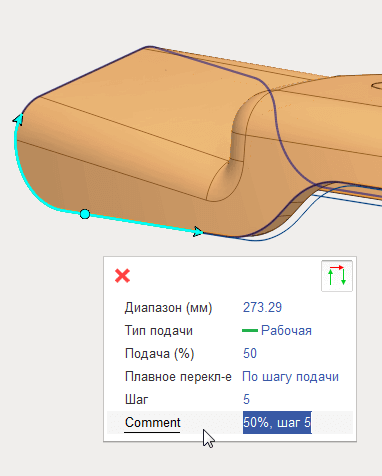Click the Шаг row label
The image size is (382, 476).
(136, 399)
